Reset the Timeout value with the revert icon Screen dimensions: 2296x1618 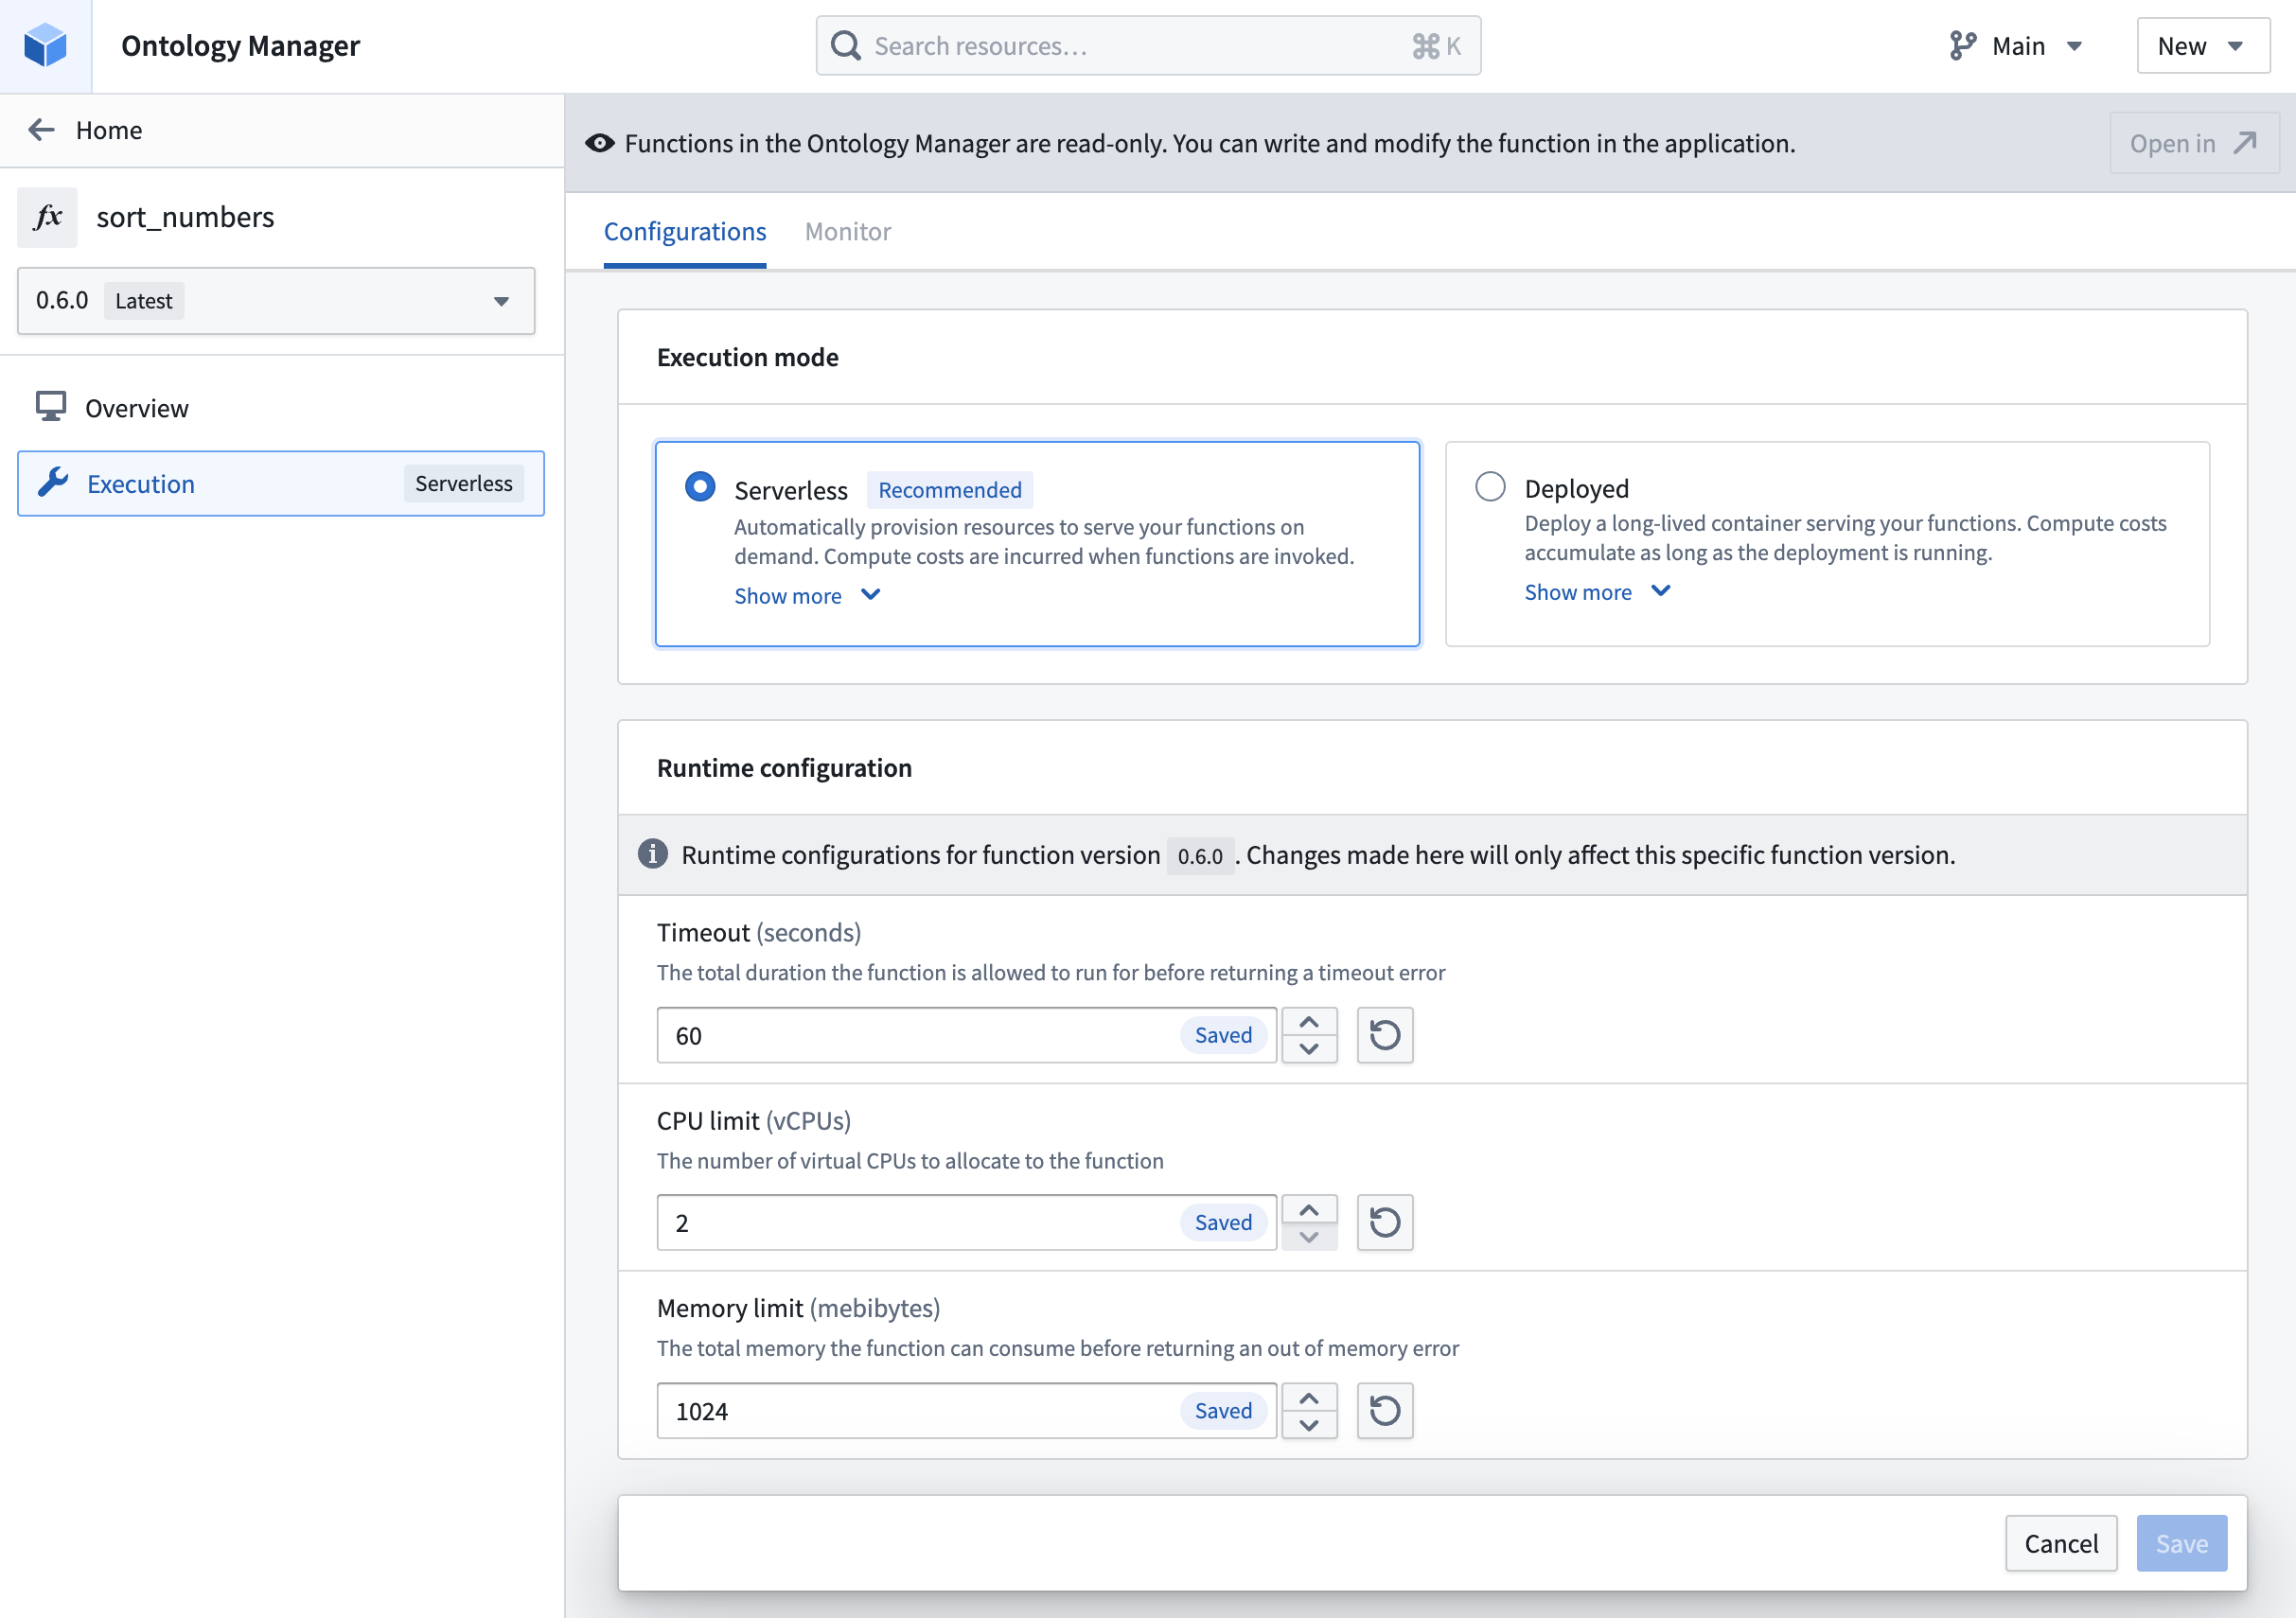pos(1384,1035)
